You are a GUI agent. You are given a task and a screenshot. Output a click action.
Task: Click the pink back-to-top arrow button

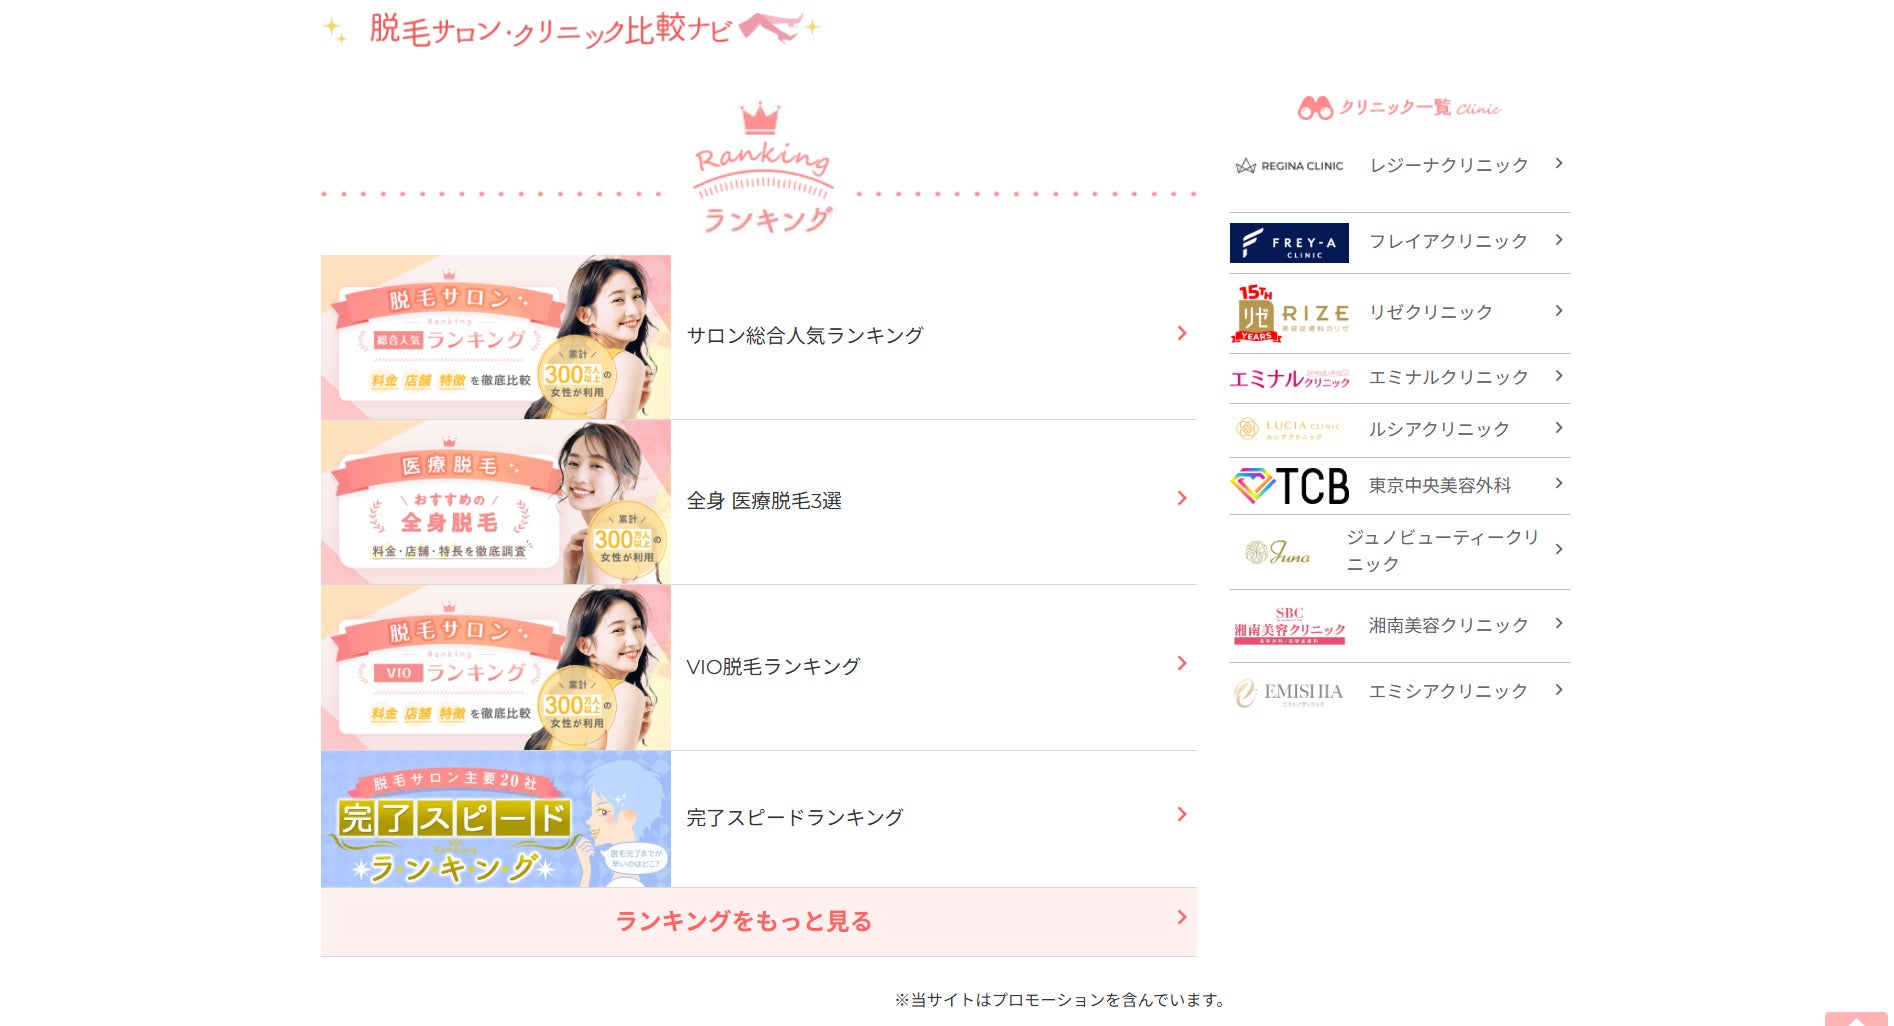coord(1856,1019)
